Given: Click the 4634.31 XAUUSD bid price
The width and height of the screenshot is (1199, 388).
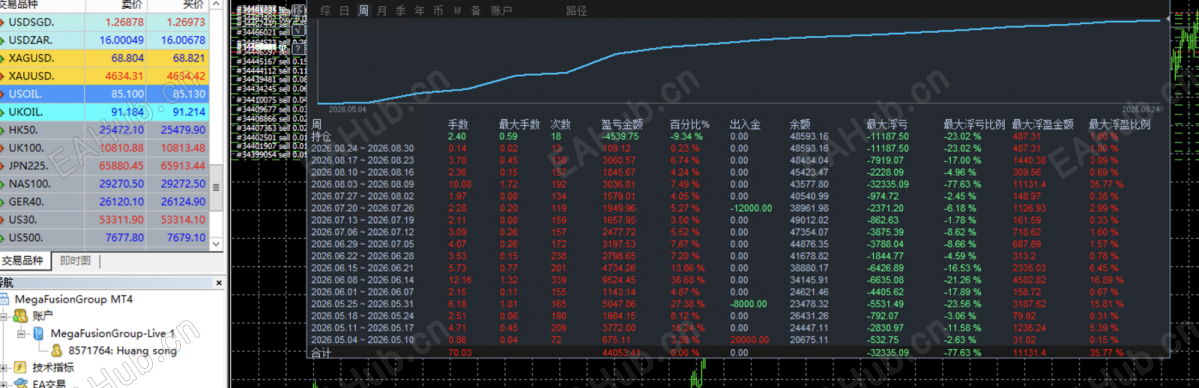Looking at the screenshot, I should (125, 76).
